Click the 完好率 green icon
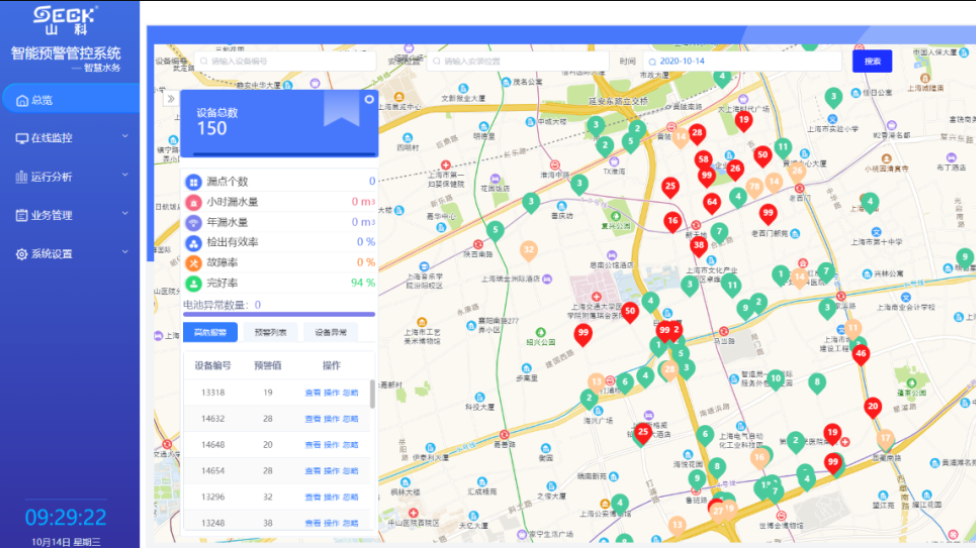 click(x=194, y=283)
